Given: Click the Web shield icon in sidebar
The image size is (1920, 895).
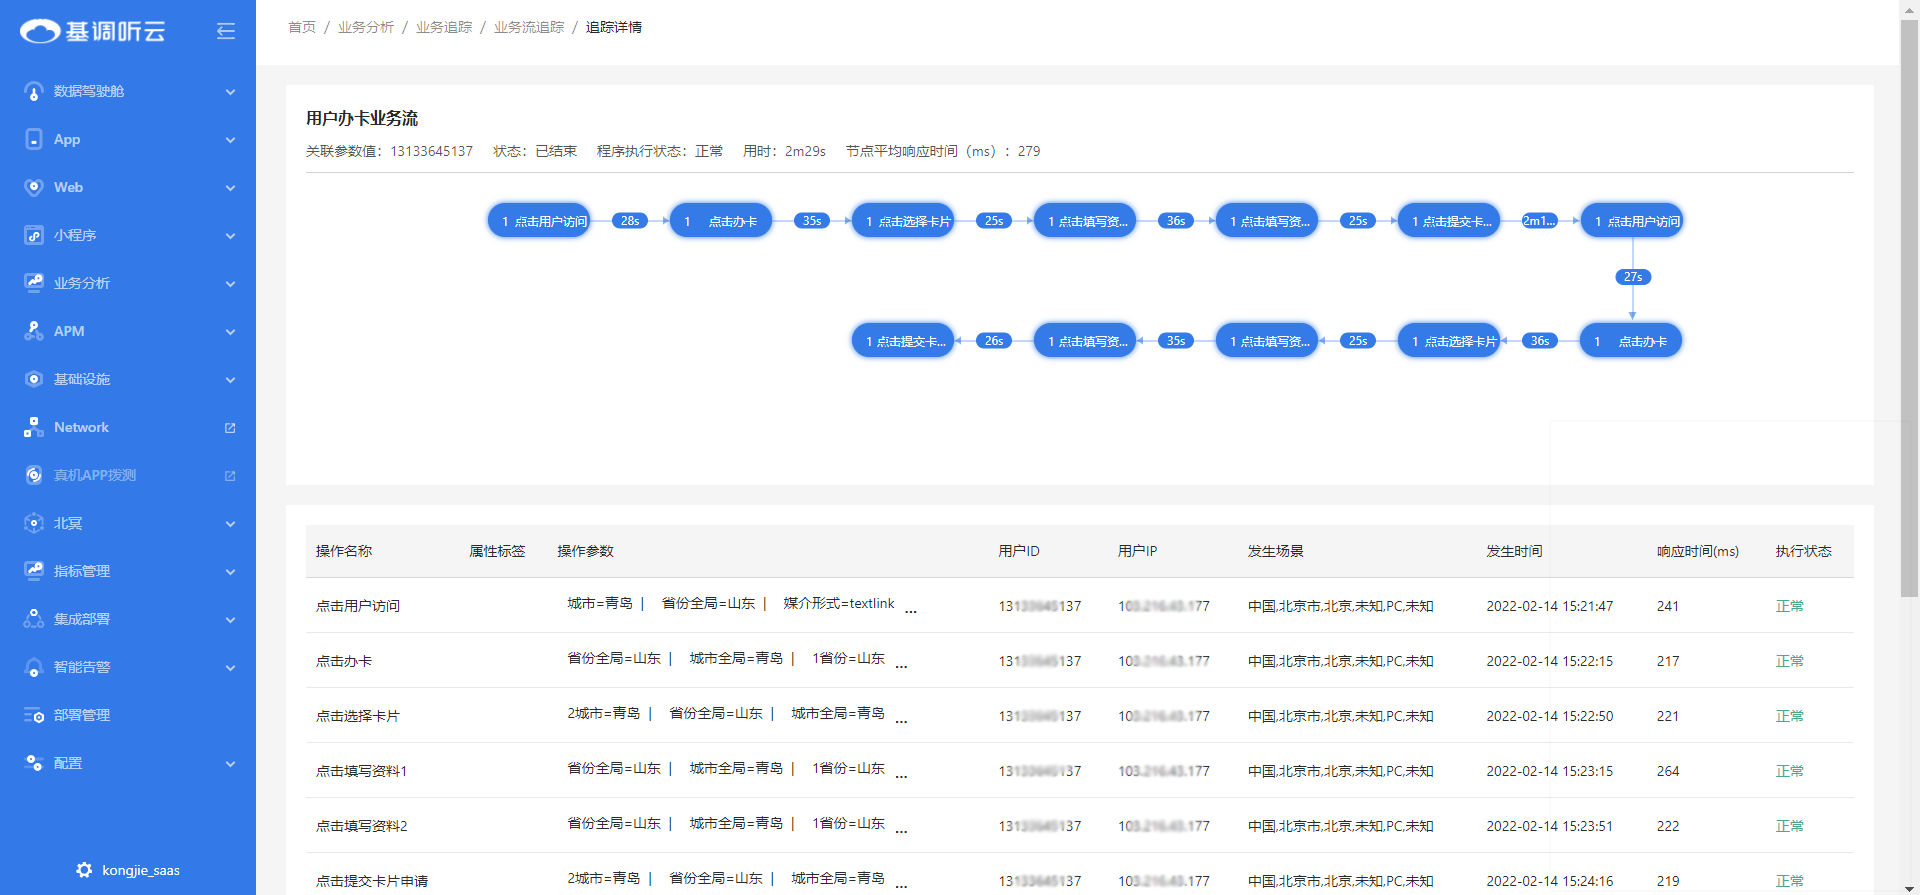Looking at the screenshot, I should point(34,187).
